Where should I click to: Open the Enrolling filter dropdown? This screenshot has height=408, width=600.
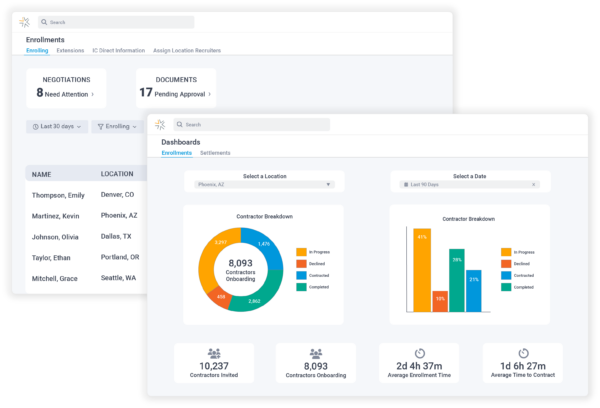tap(117, 127)
